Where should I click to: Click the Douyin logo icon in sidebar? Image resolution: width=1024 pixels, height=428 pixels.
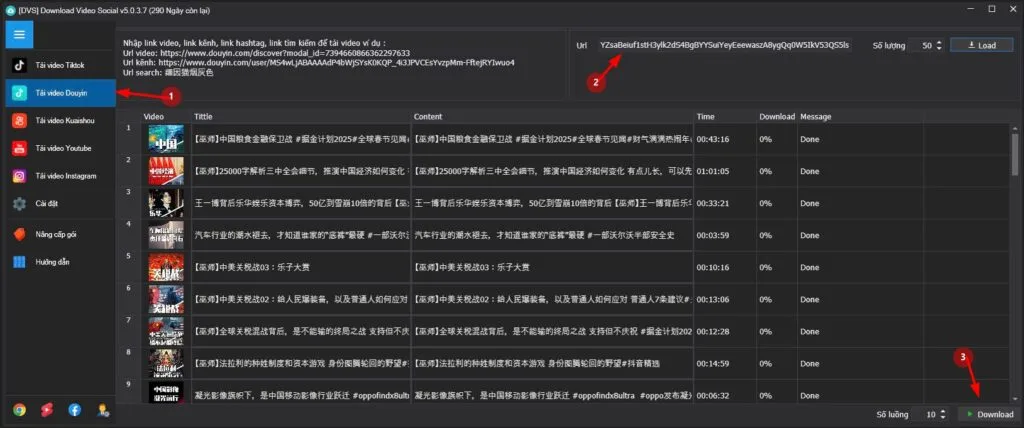pos(20,93)
